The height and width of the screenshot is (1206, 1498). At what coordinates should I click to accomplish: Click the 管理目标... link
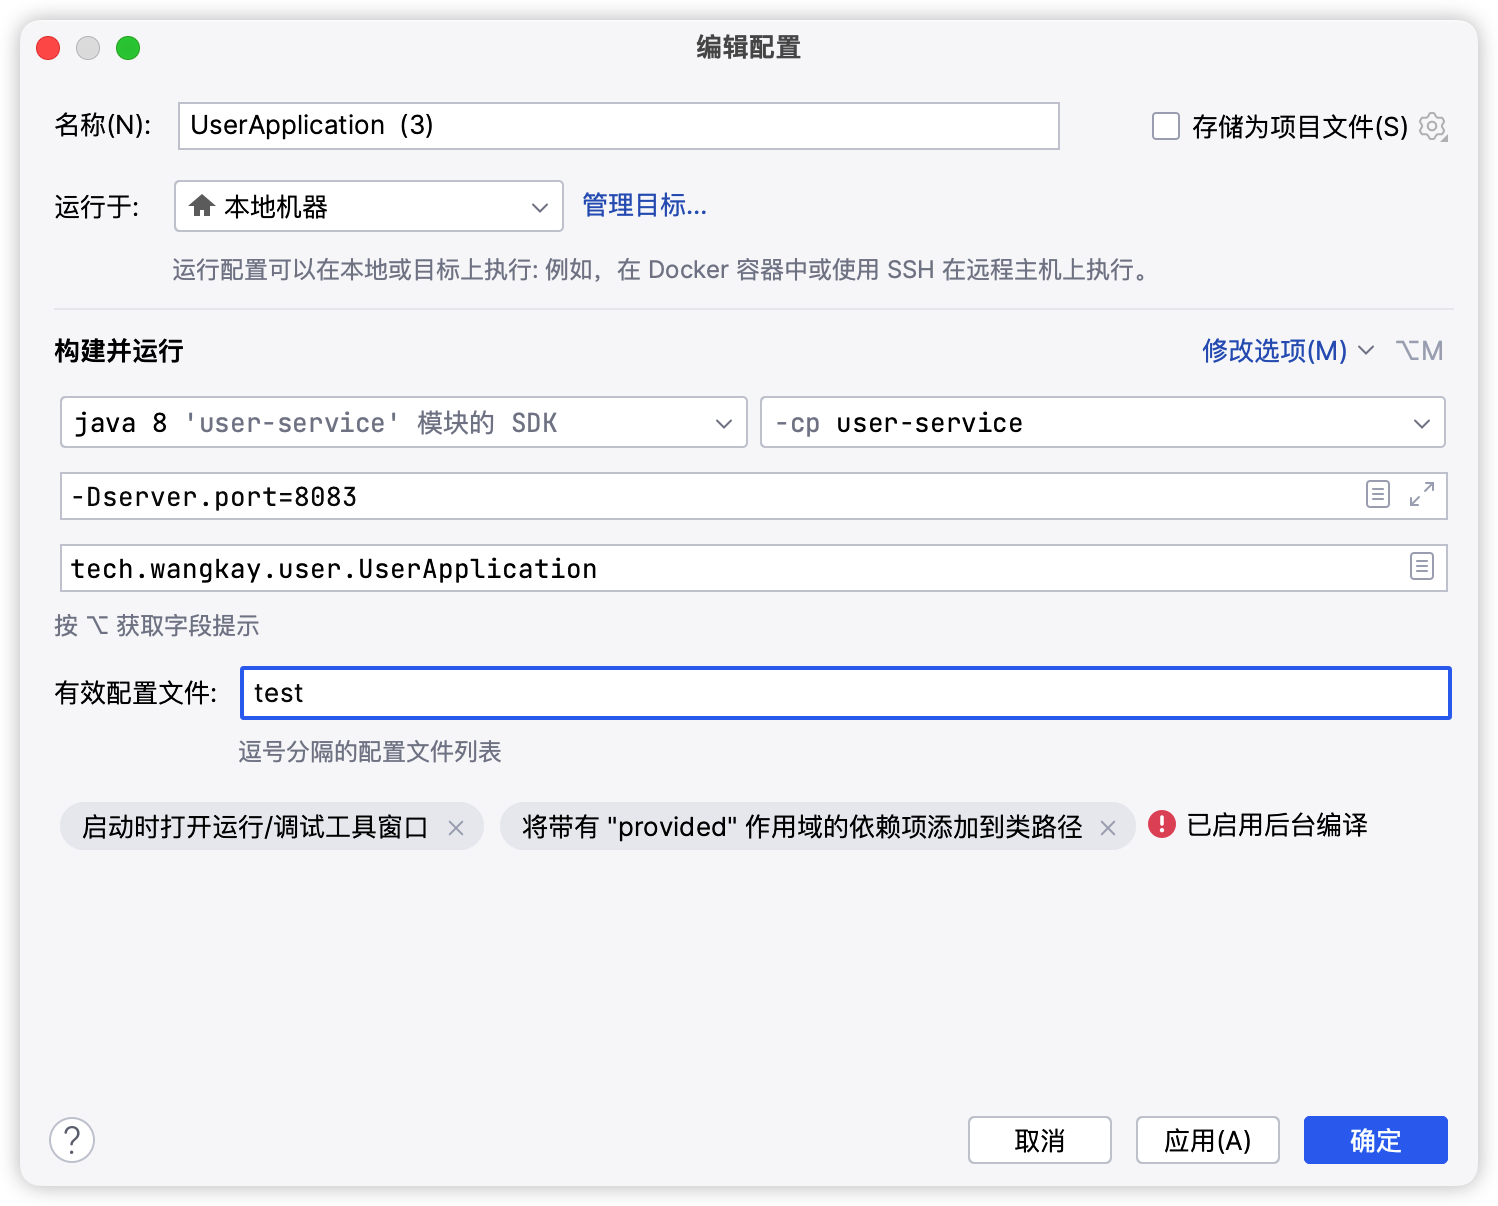pos(645,206)
